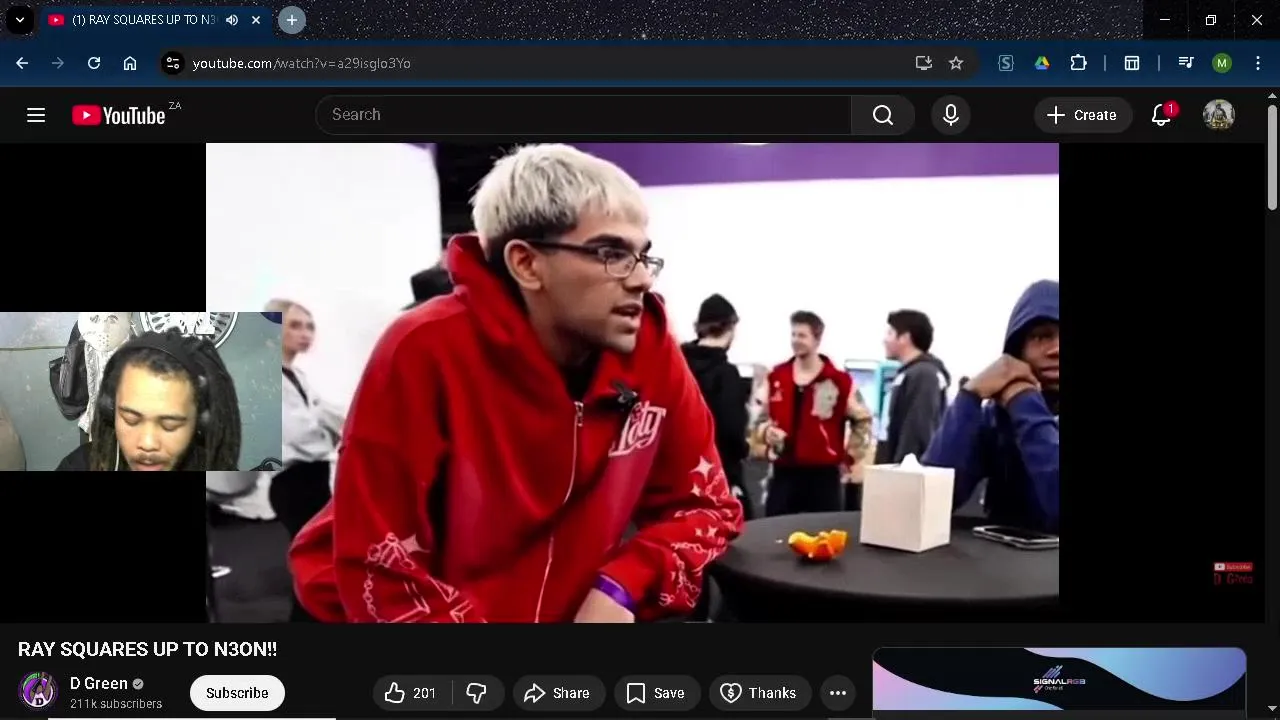Open a new browser tab
1280x720 pixels.
coord(292,20)
